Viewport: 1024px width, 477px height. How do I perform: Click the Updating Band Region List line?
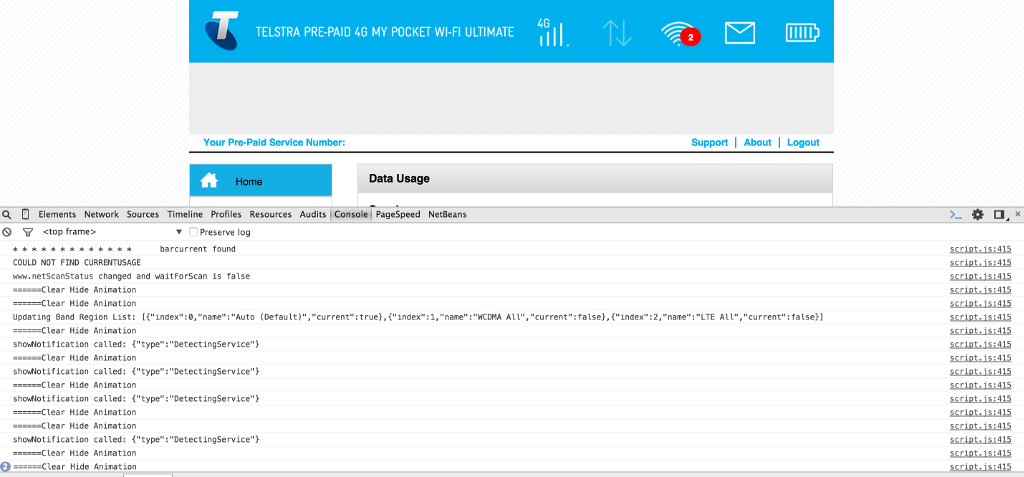[x=418, y=317]
